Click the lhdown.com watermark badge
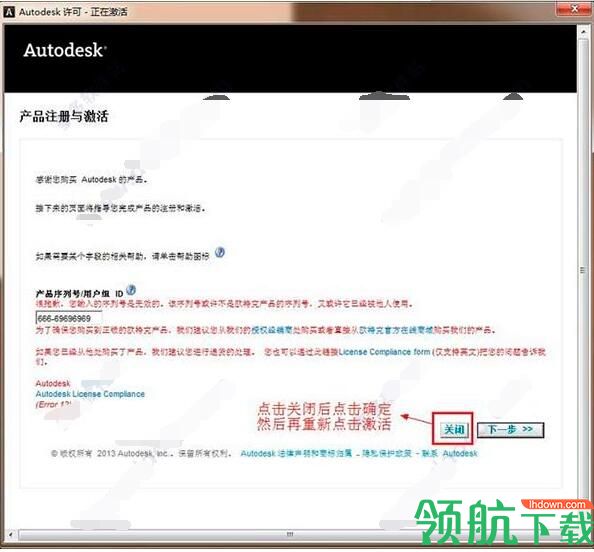Image resolution: width=594 pixels, height=552 pixels. 556,504
